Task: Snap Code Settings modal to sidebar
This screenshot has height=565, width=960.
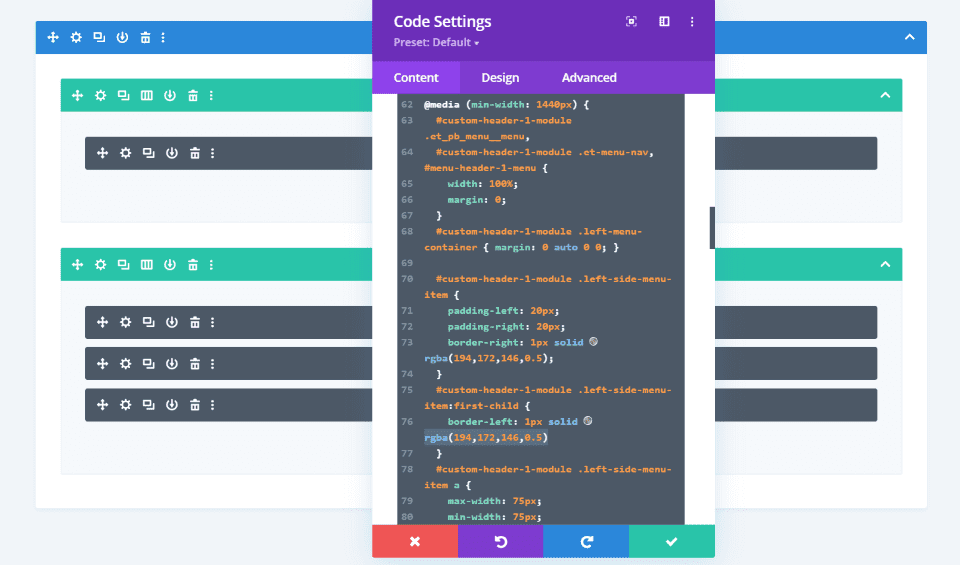Action: (664, 21)
